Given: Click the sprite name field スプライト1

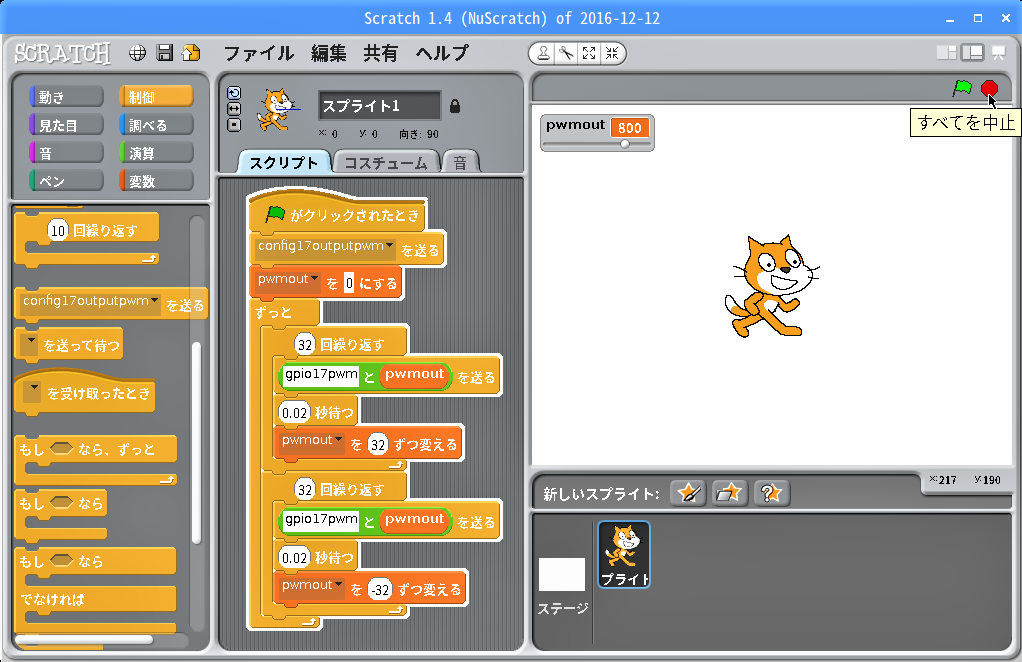Looking at the screenshot, I should (x=379, y=106).
